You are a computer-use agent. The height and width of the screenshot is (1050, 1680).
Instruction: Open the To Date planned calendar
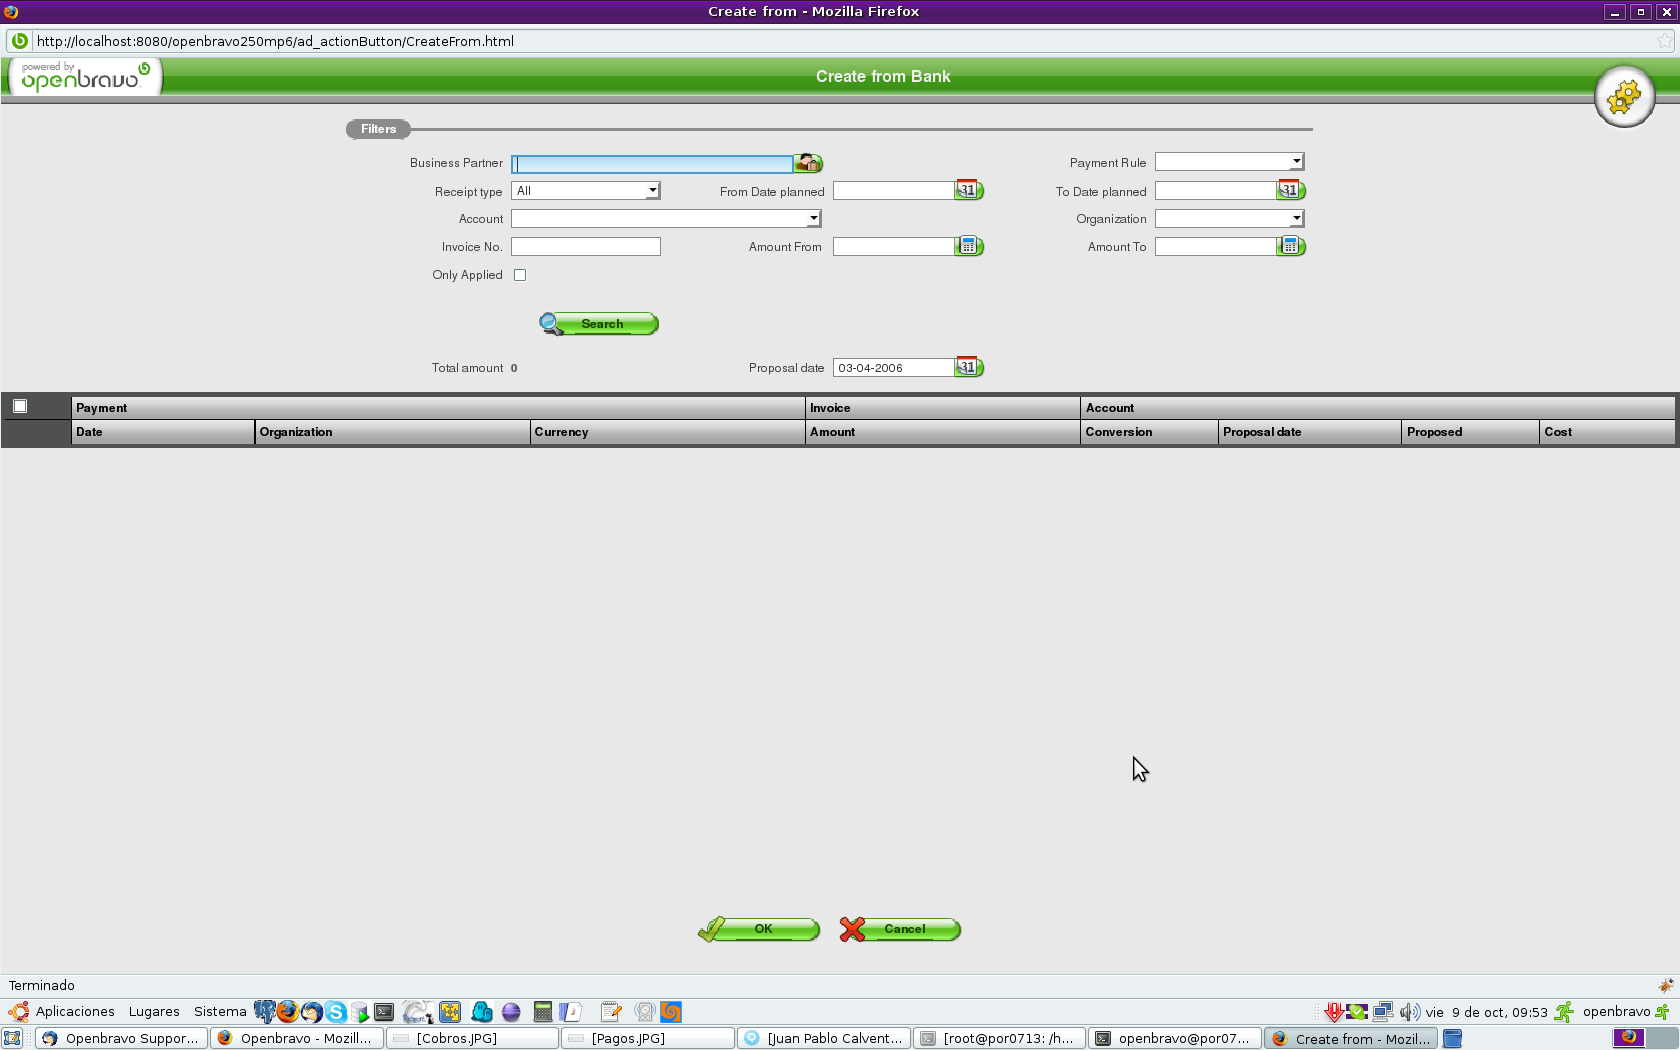click(x=1290, y=190)
